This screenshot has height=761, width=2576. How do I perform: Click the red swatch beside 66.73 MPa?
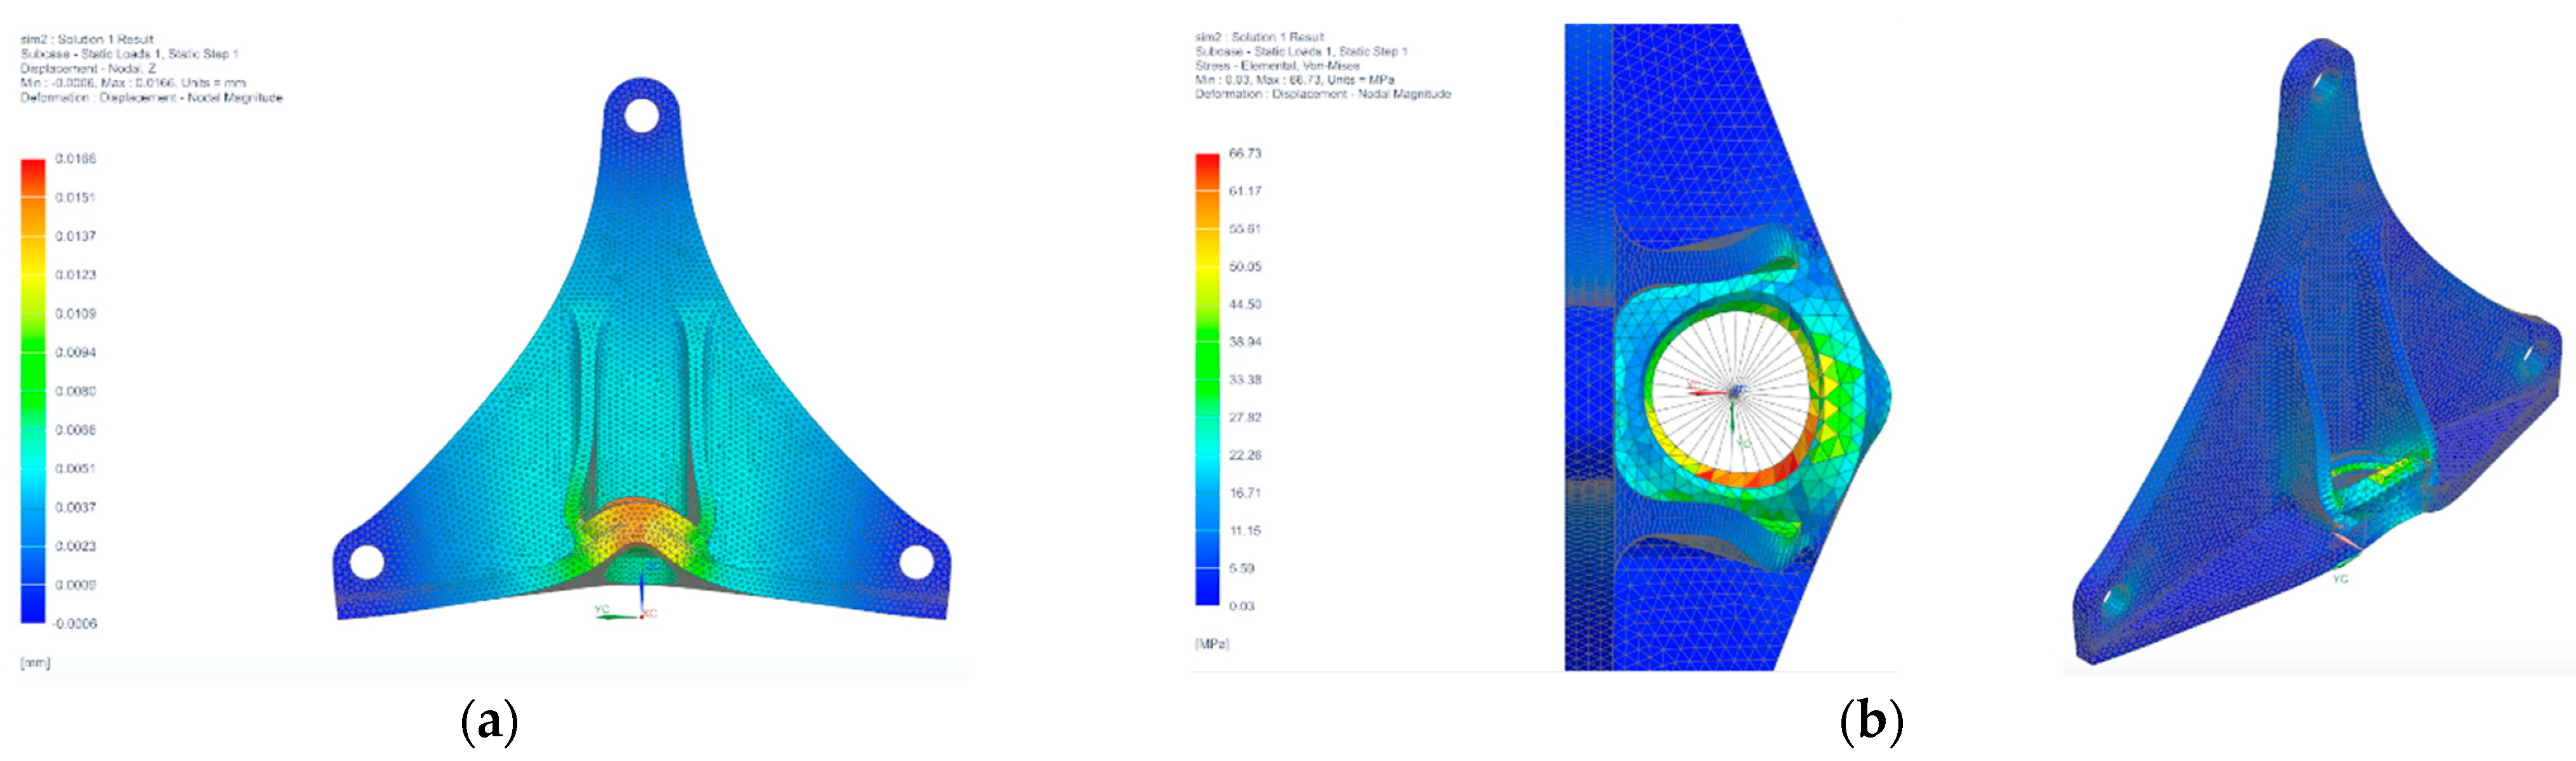click(x=1207, y=166)
